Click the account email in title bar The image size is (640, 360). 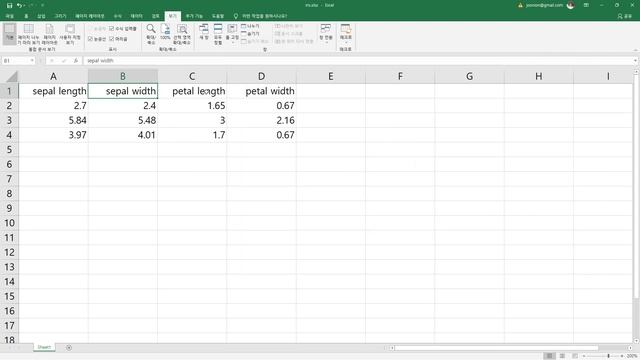click(x=544, y=5)
